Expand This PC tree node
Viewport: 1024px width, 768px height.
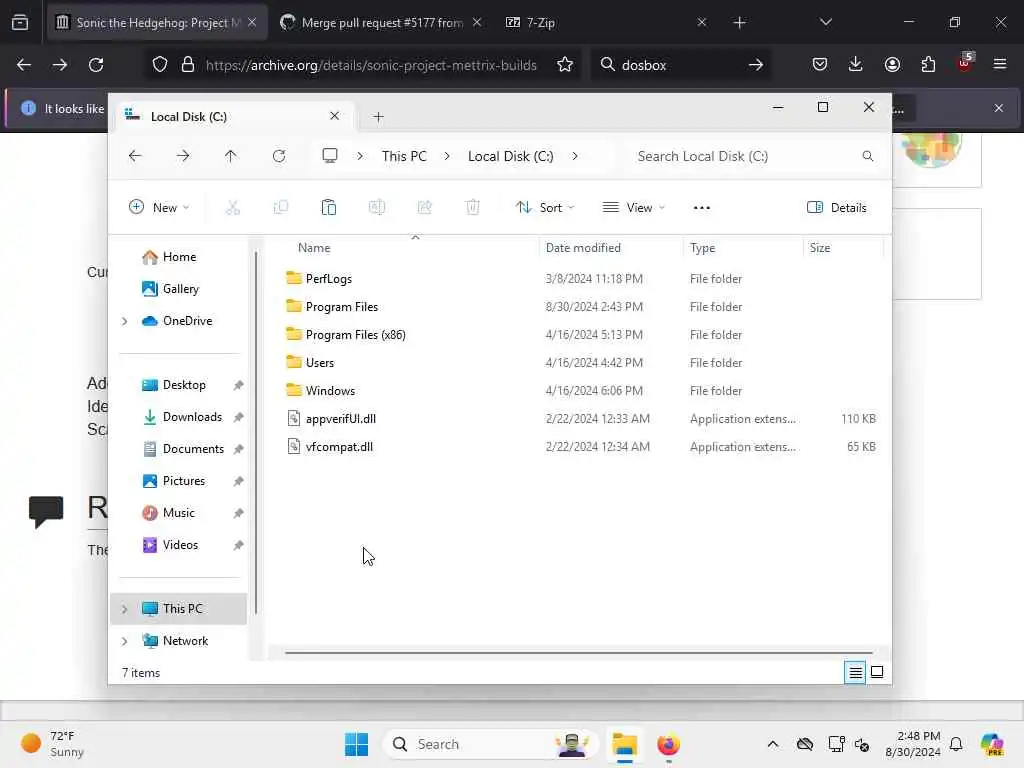coord(125,609)
